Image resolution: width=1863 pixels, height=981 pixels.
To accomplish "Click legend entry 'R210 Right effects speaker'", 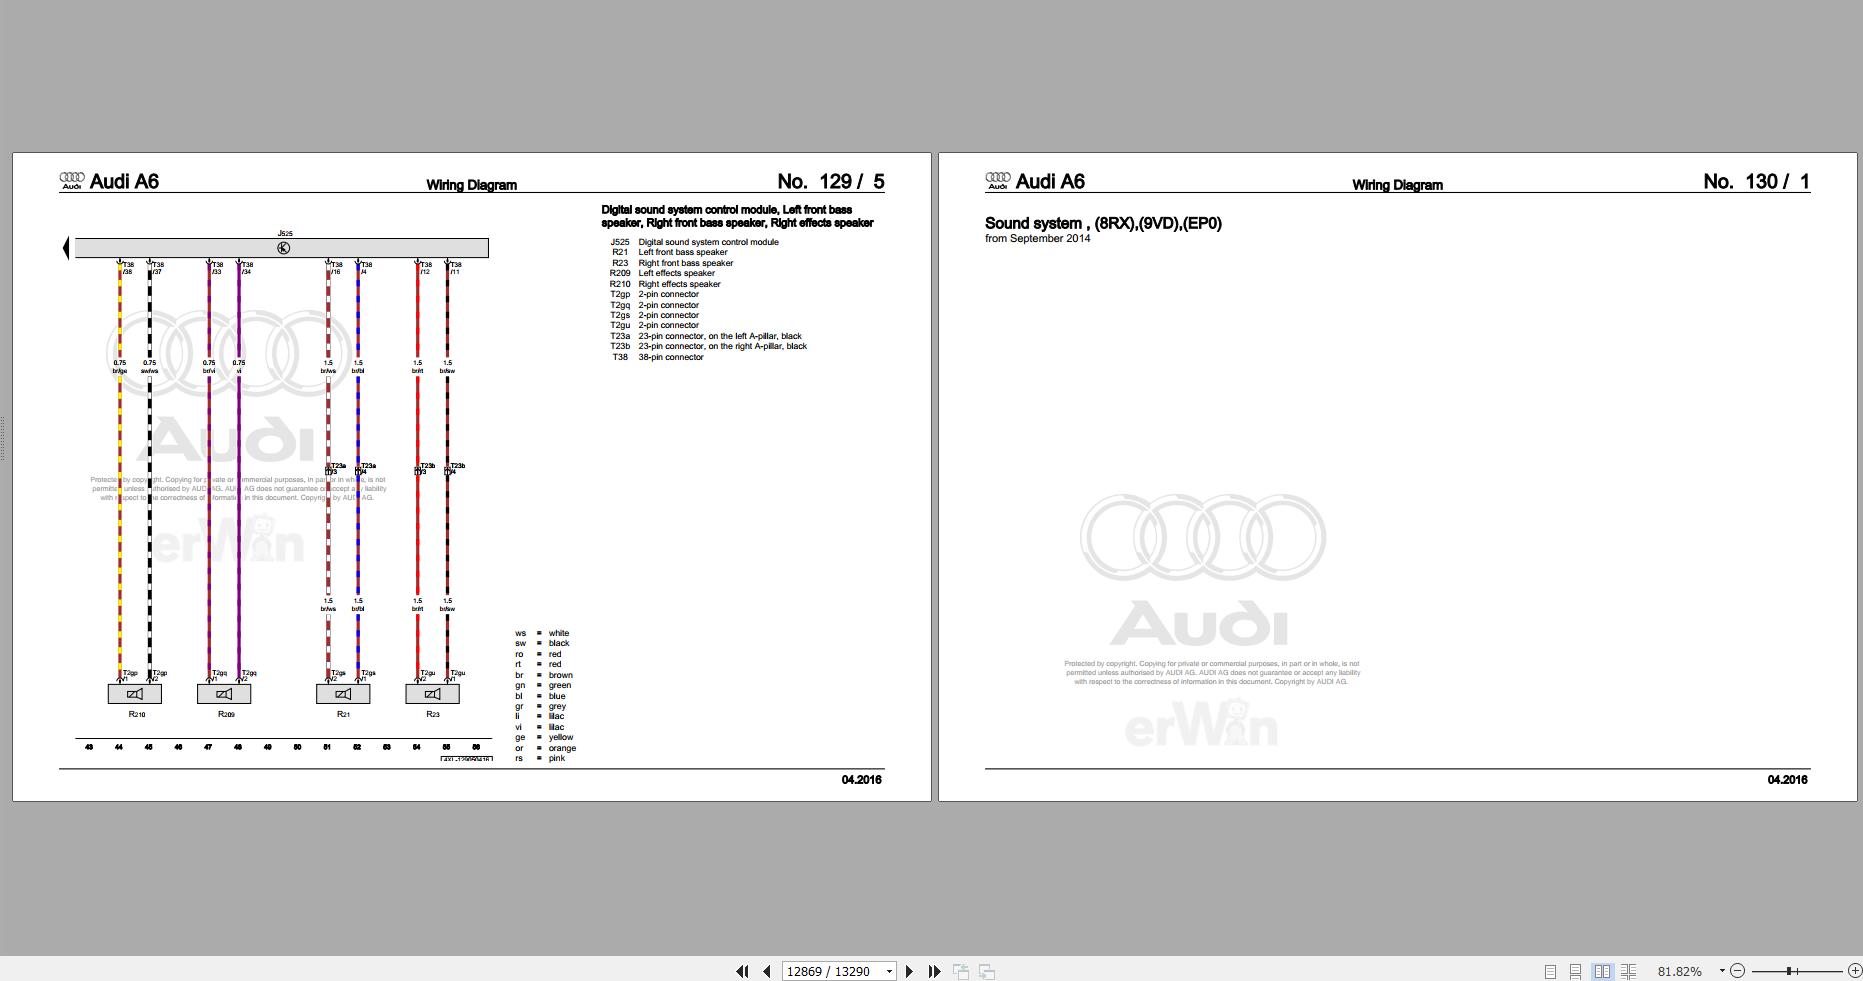I will coord(665,284).
